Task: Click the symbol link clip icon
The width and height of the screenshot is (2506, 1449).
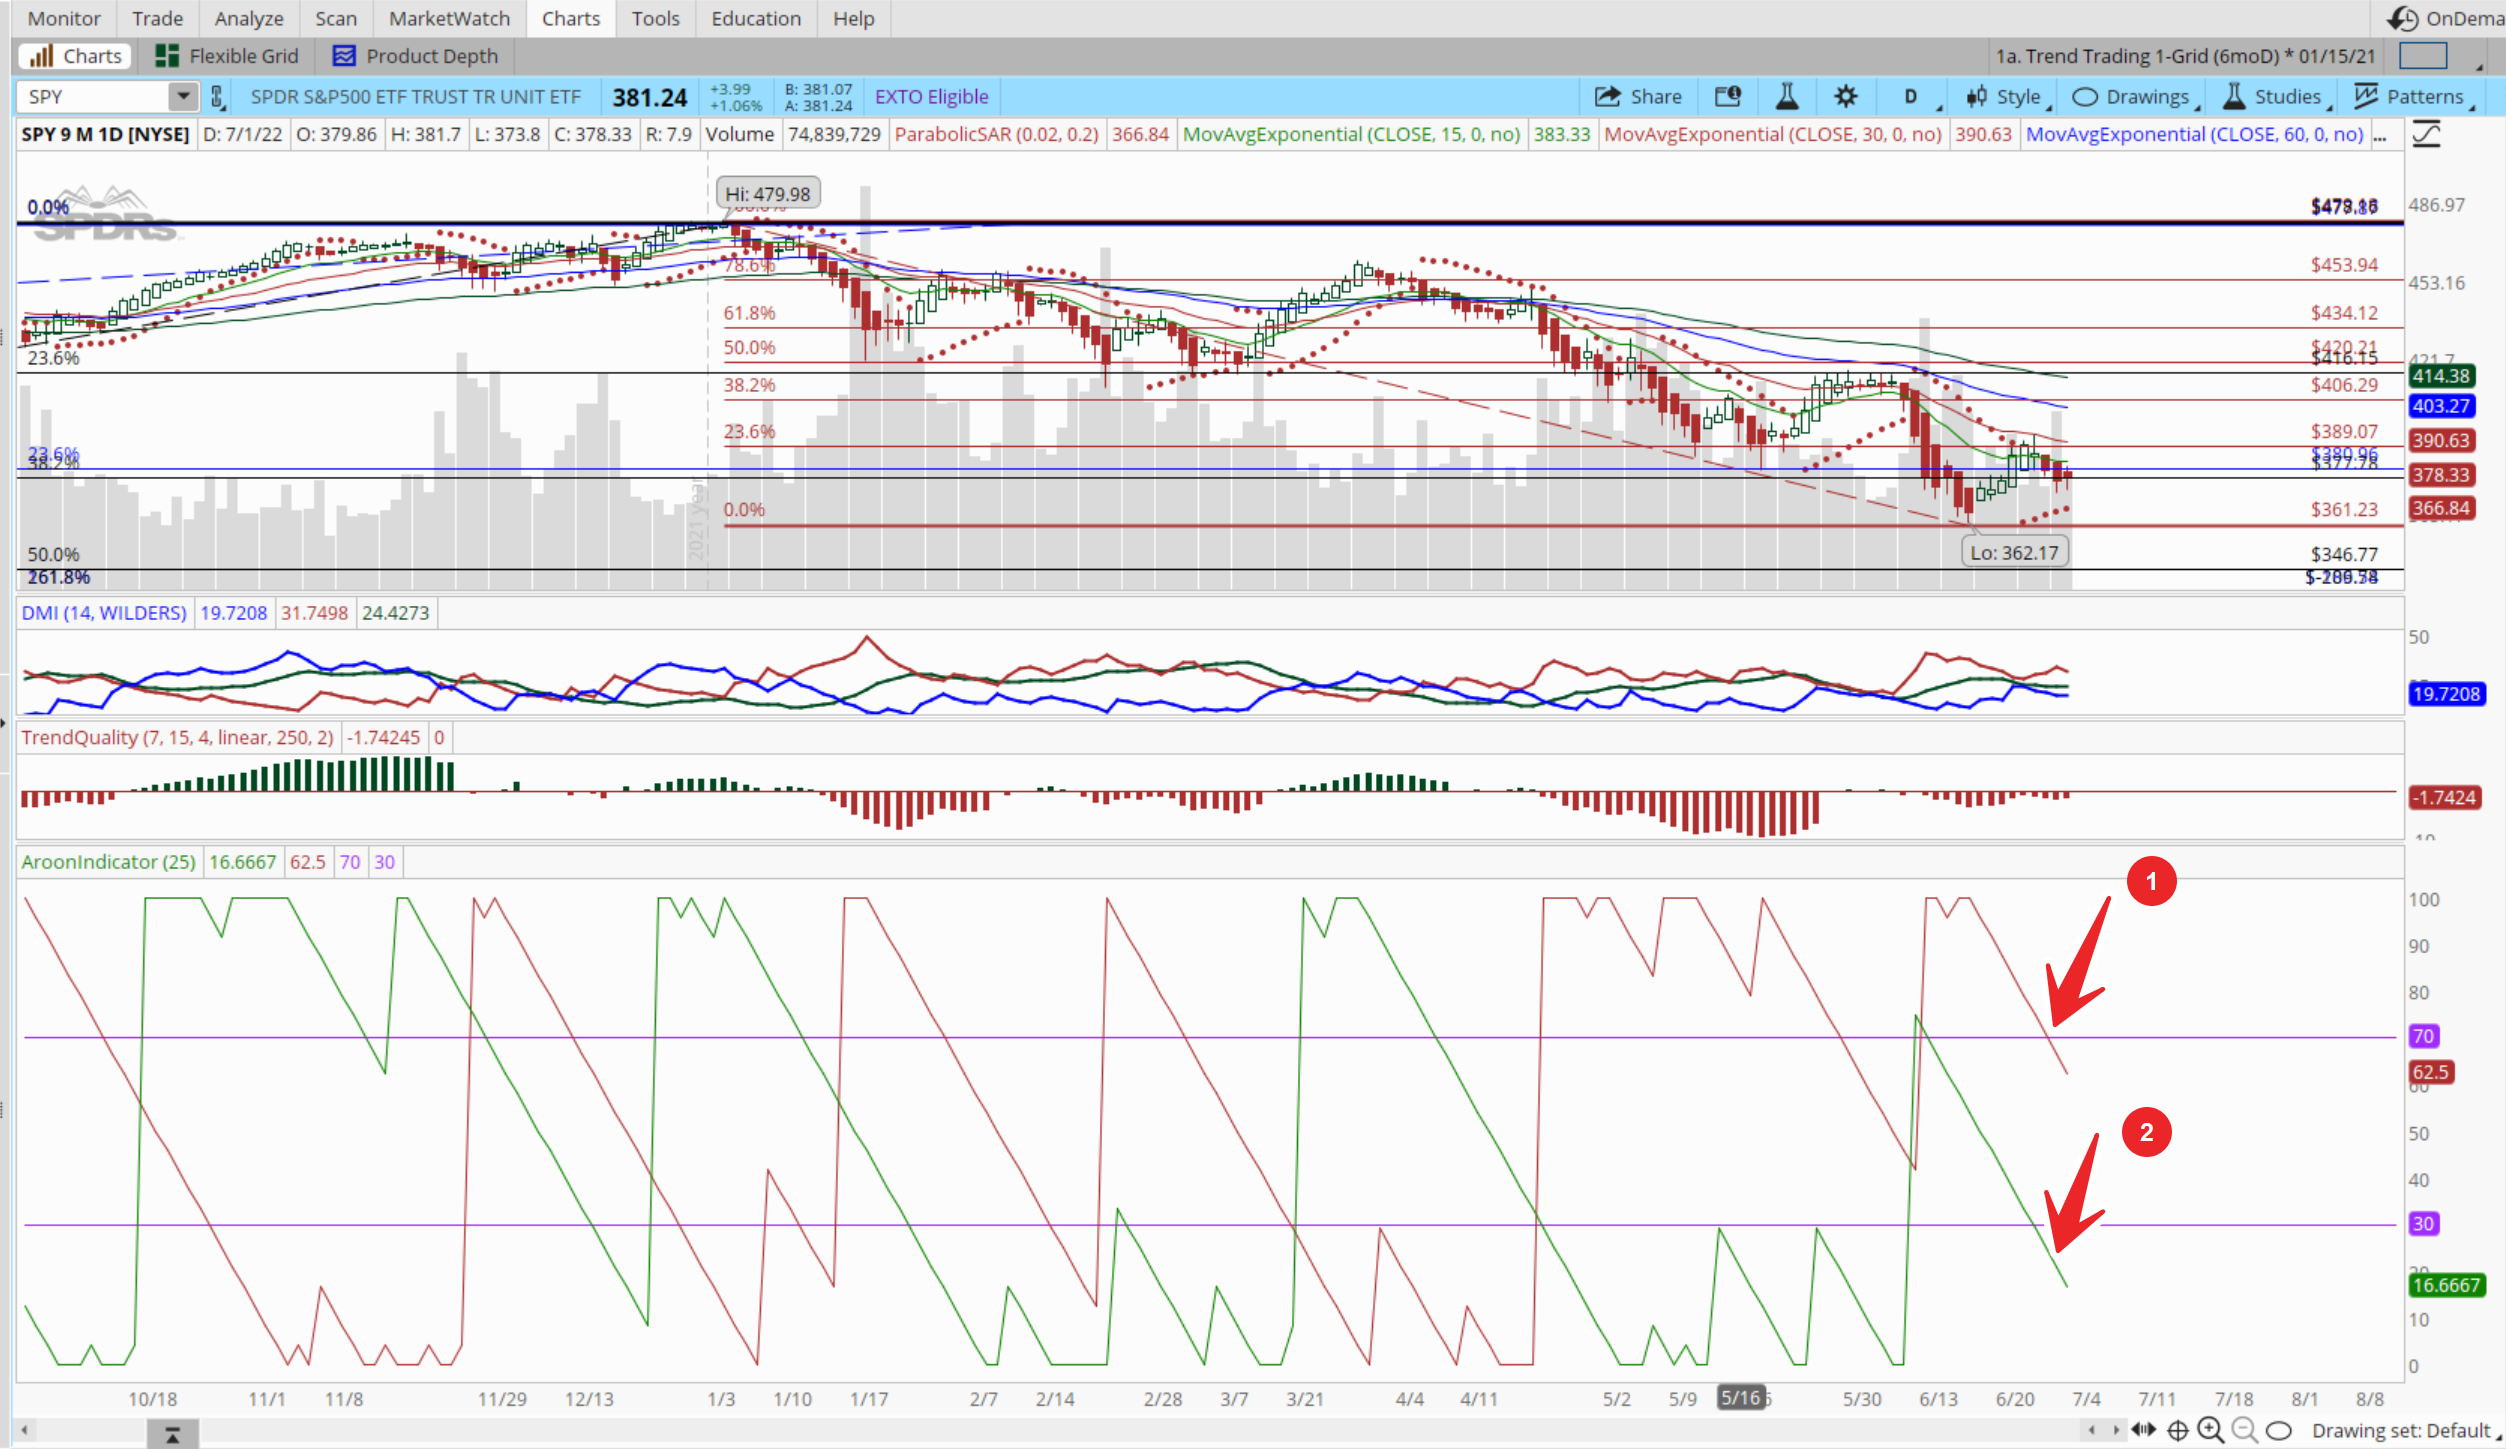Action: pos(217,97)
